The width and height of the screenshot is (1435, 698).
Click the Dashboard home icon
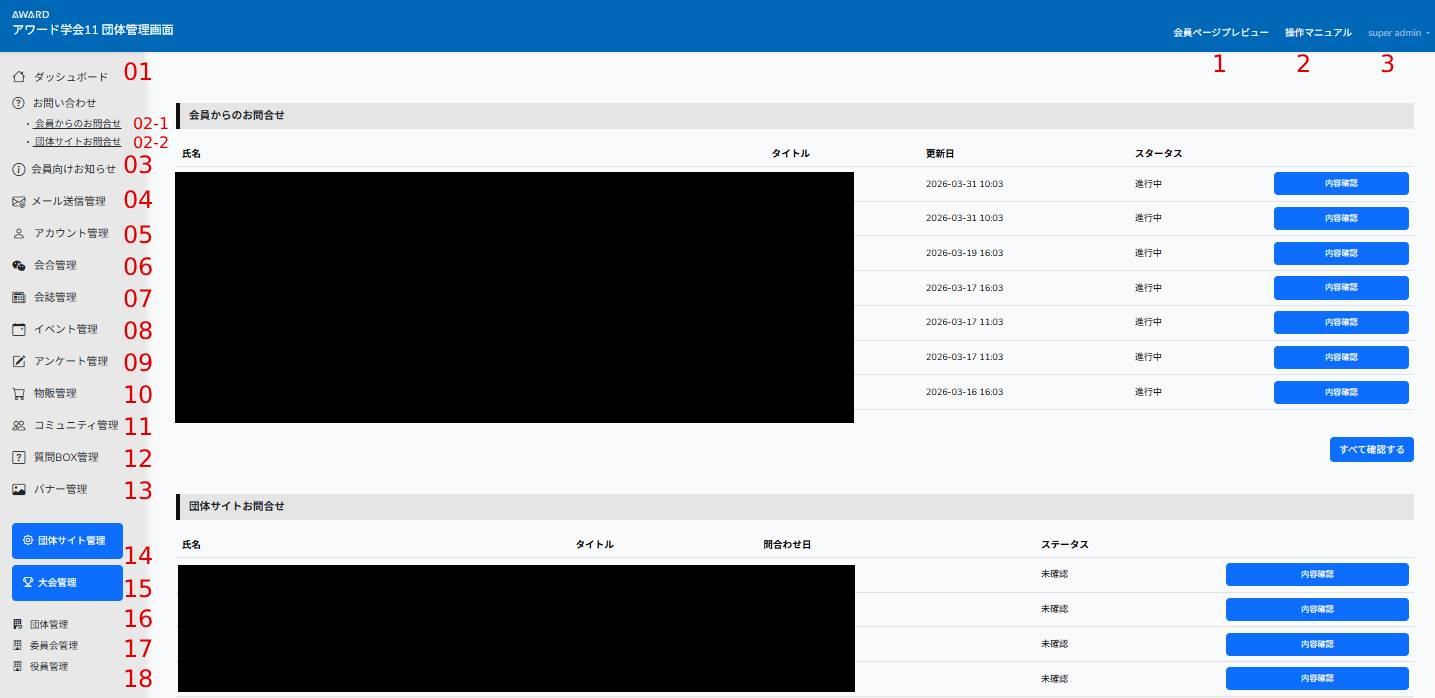pyautogui.click(x=18, y=77)
